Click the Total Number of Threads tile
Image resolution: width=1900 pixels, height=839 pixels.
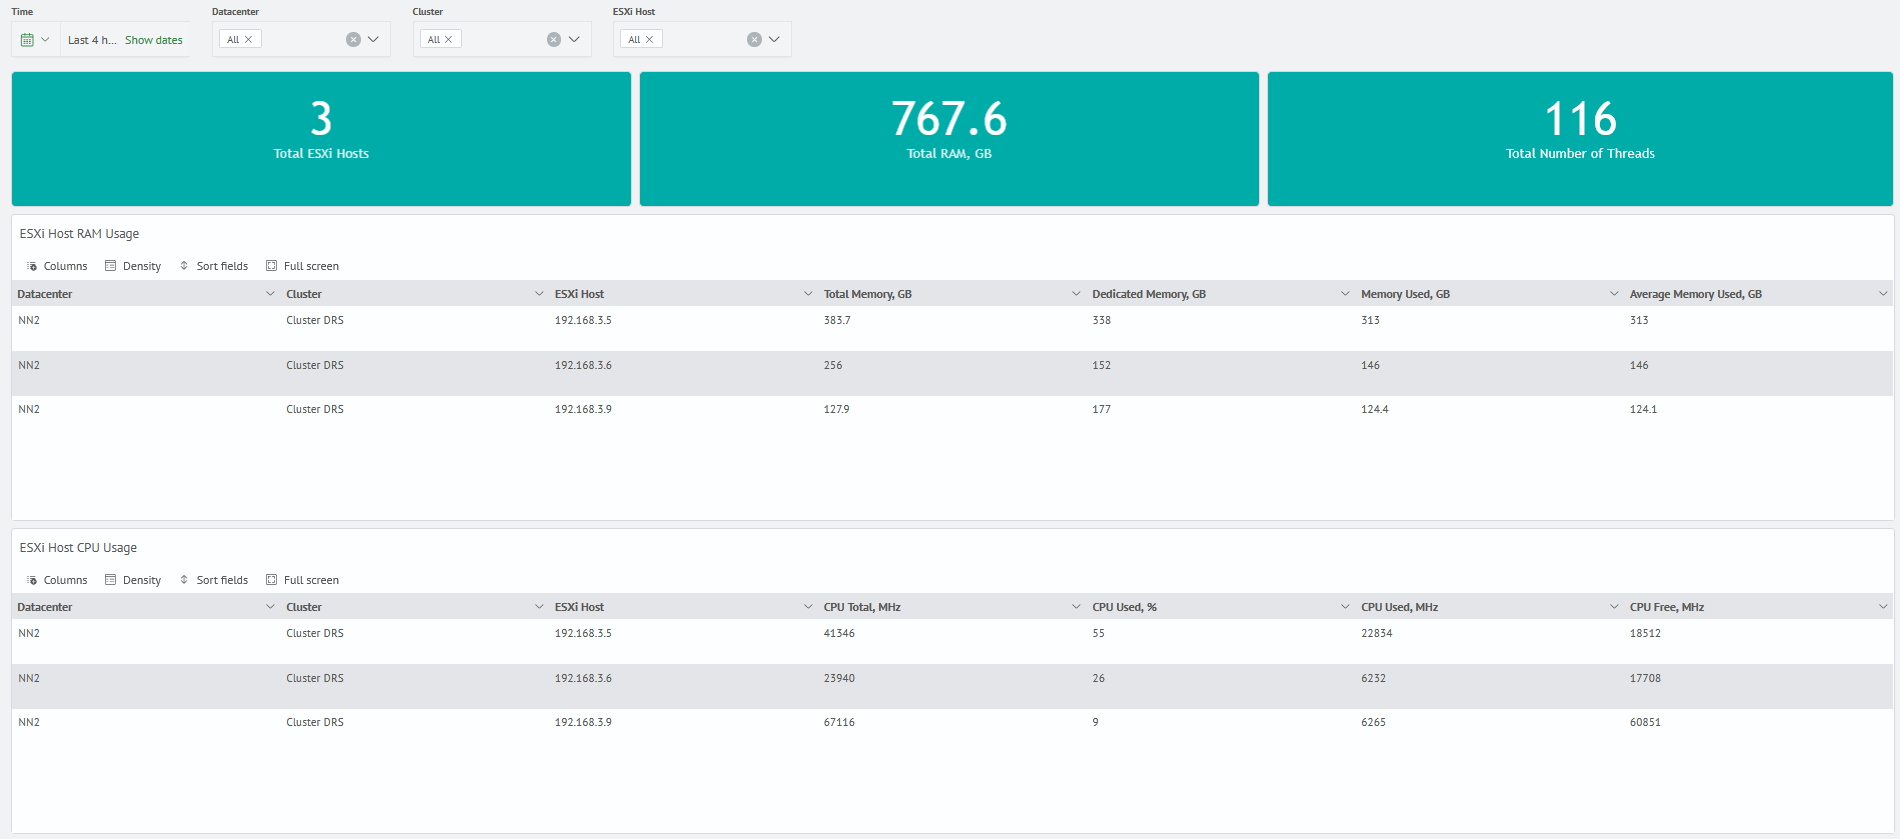[1580, 139]
